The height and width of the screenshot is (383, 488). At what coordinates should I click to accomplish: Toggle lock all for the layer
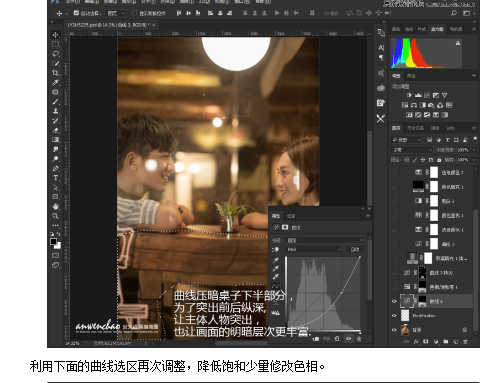(x=439, y=160)
